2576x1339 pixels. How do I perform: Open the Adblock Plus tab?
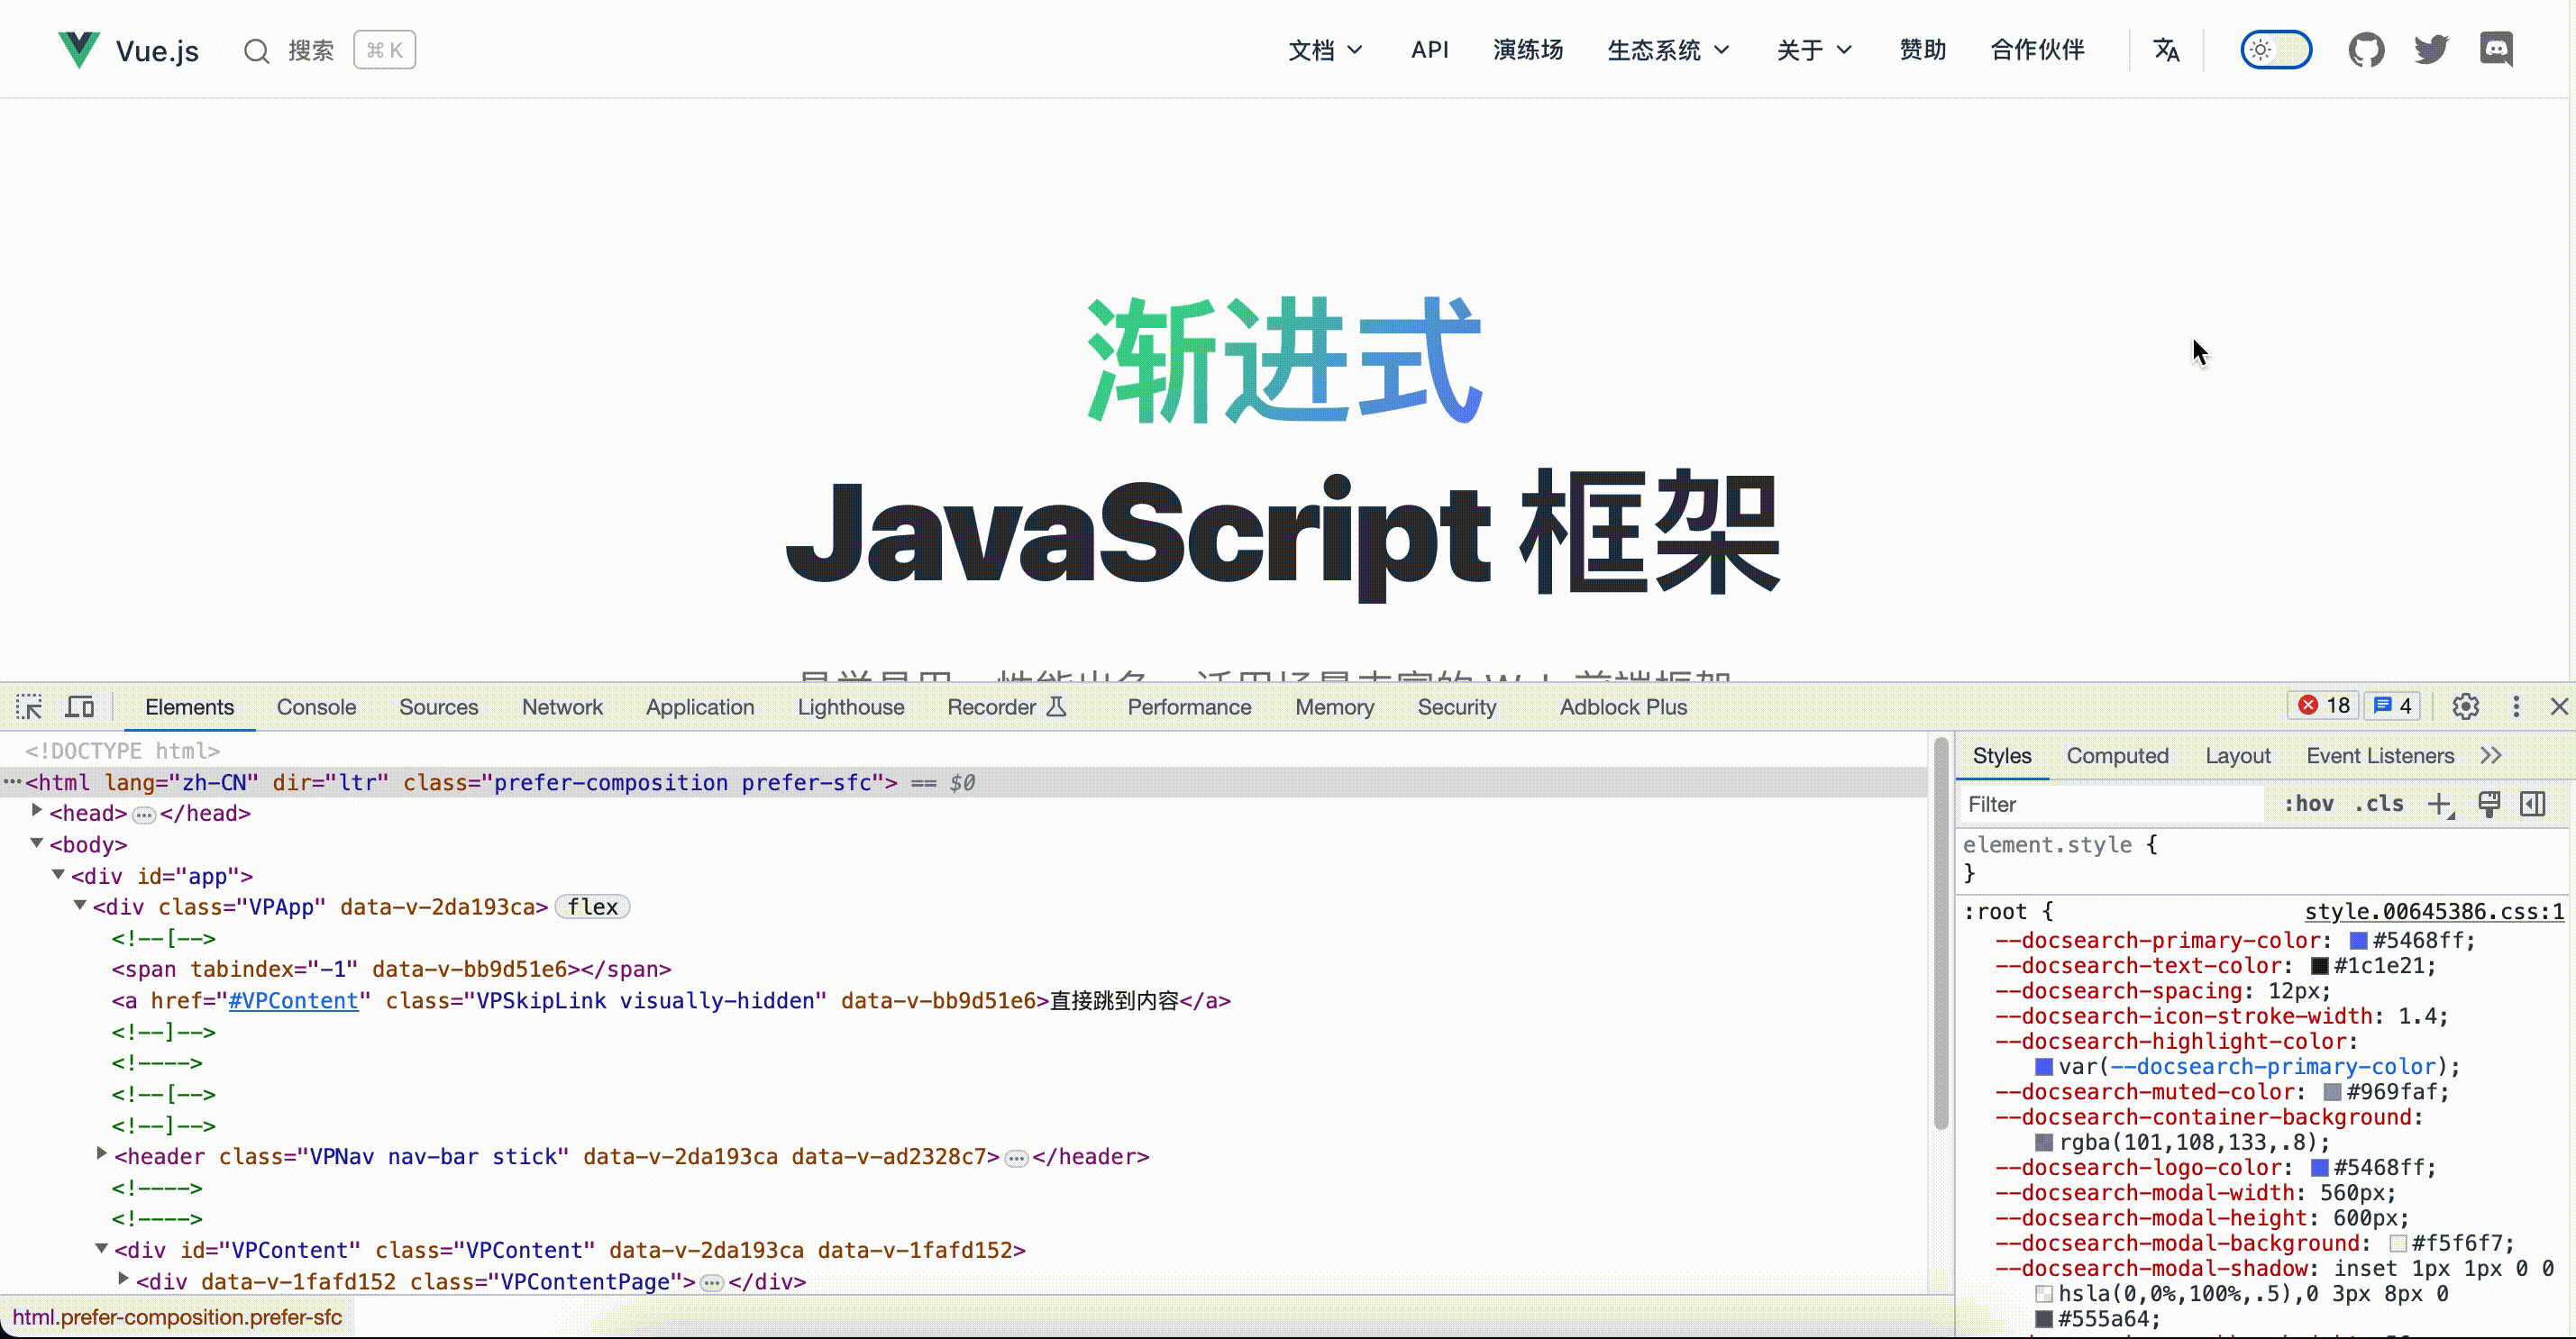coord(1623,707)
